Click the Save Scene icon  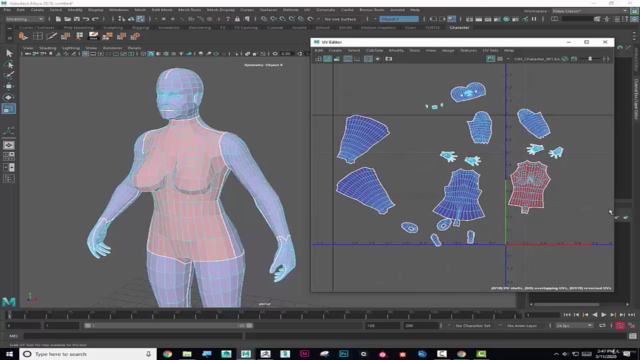(76, 19)
